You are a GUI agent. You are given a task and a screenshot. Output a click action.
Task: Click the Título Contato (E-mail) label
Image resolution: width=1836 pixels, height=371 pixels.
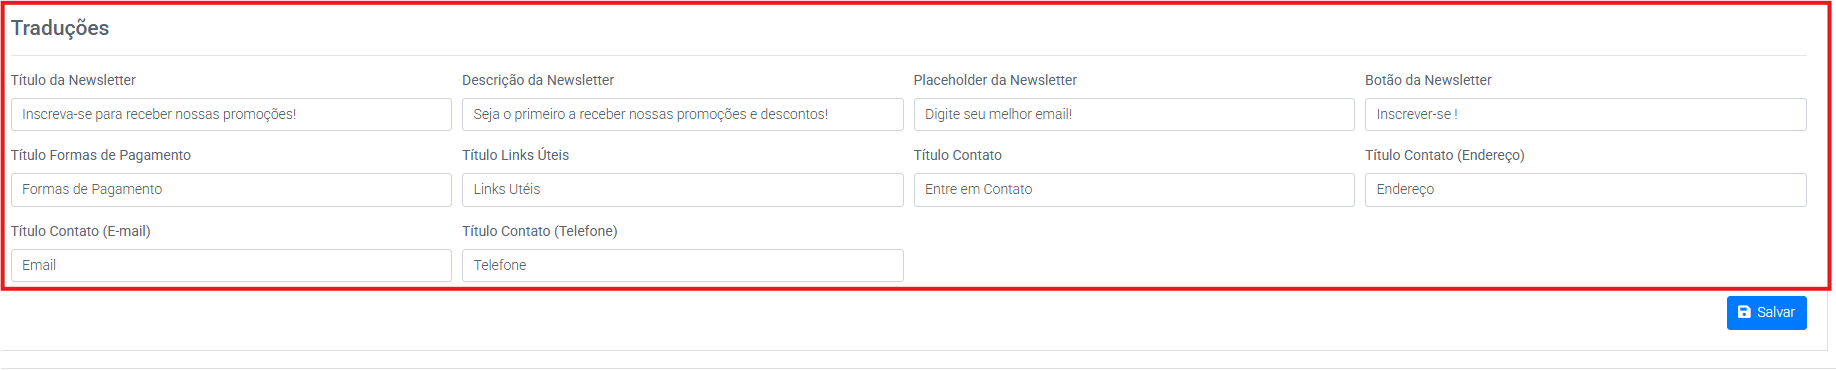(x=81, y=231)
